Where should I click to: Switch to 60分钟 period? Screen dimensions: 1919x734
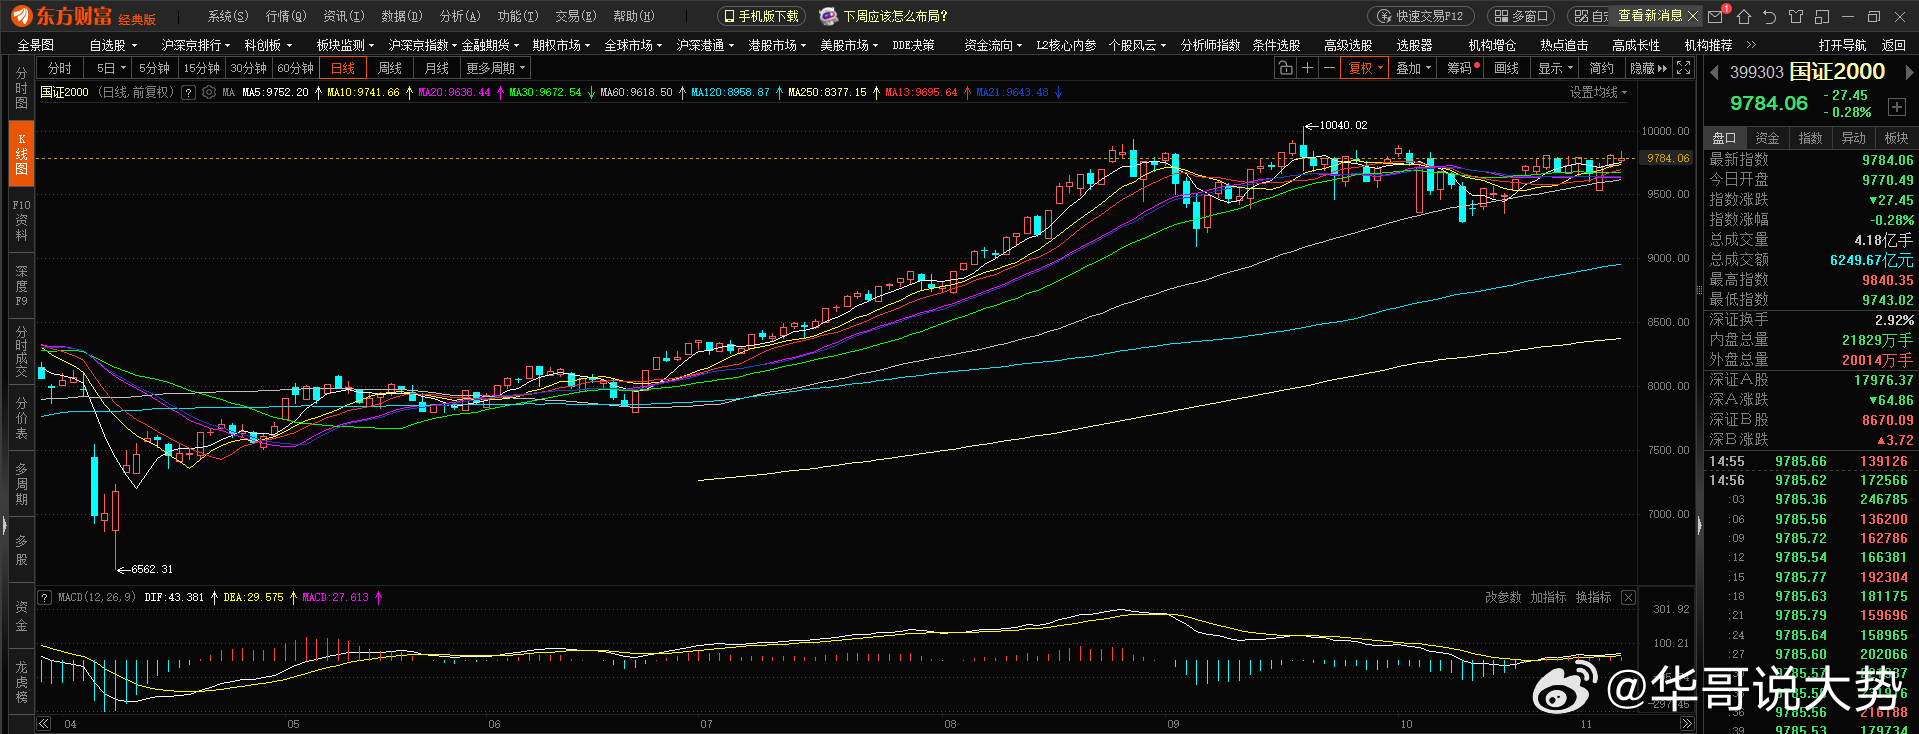(295, 68)
